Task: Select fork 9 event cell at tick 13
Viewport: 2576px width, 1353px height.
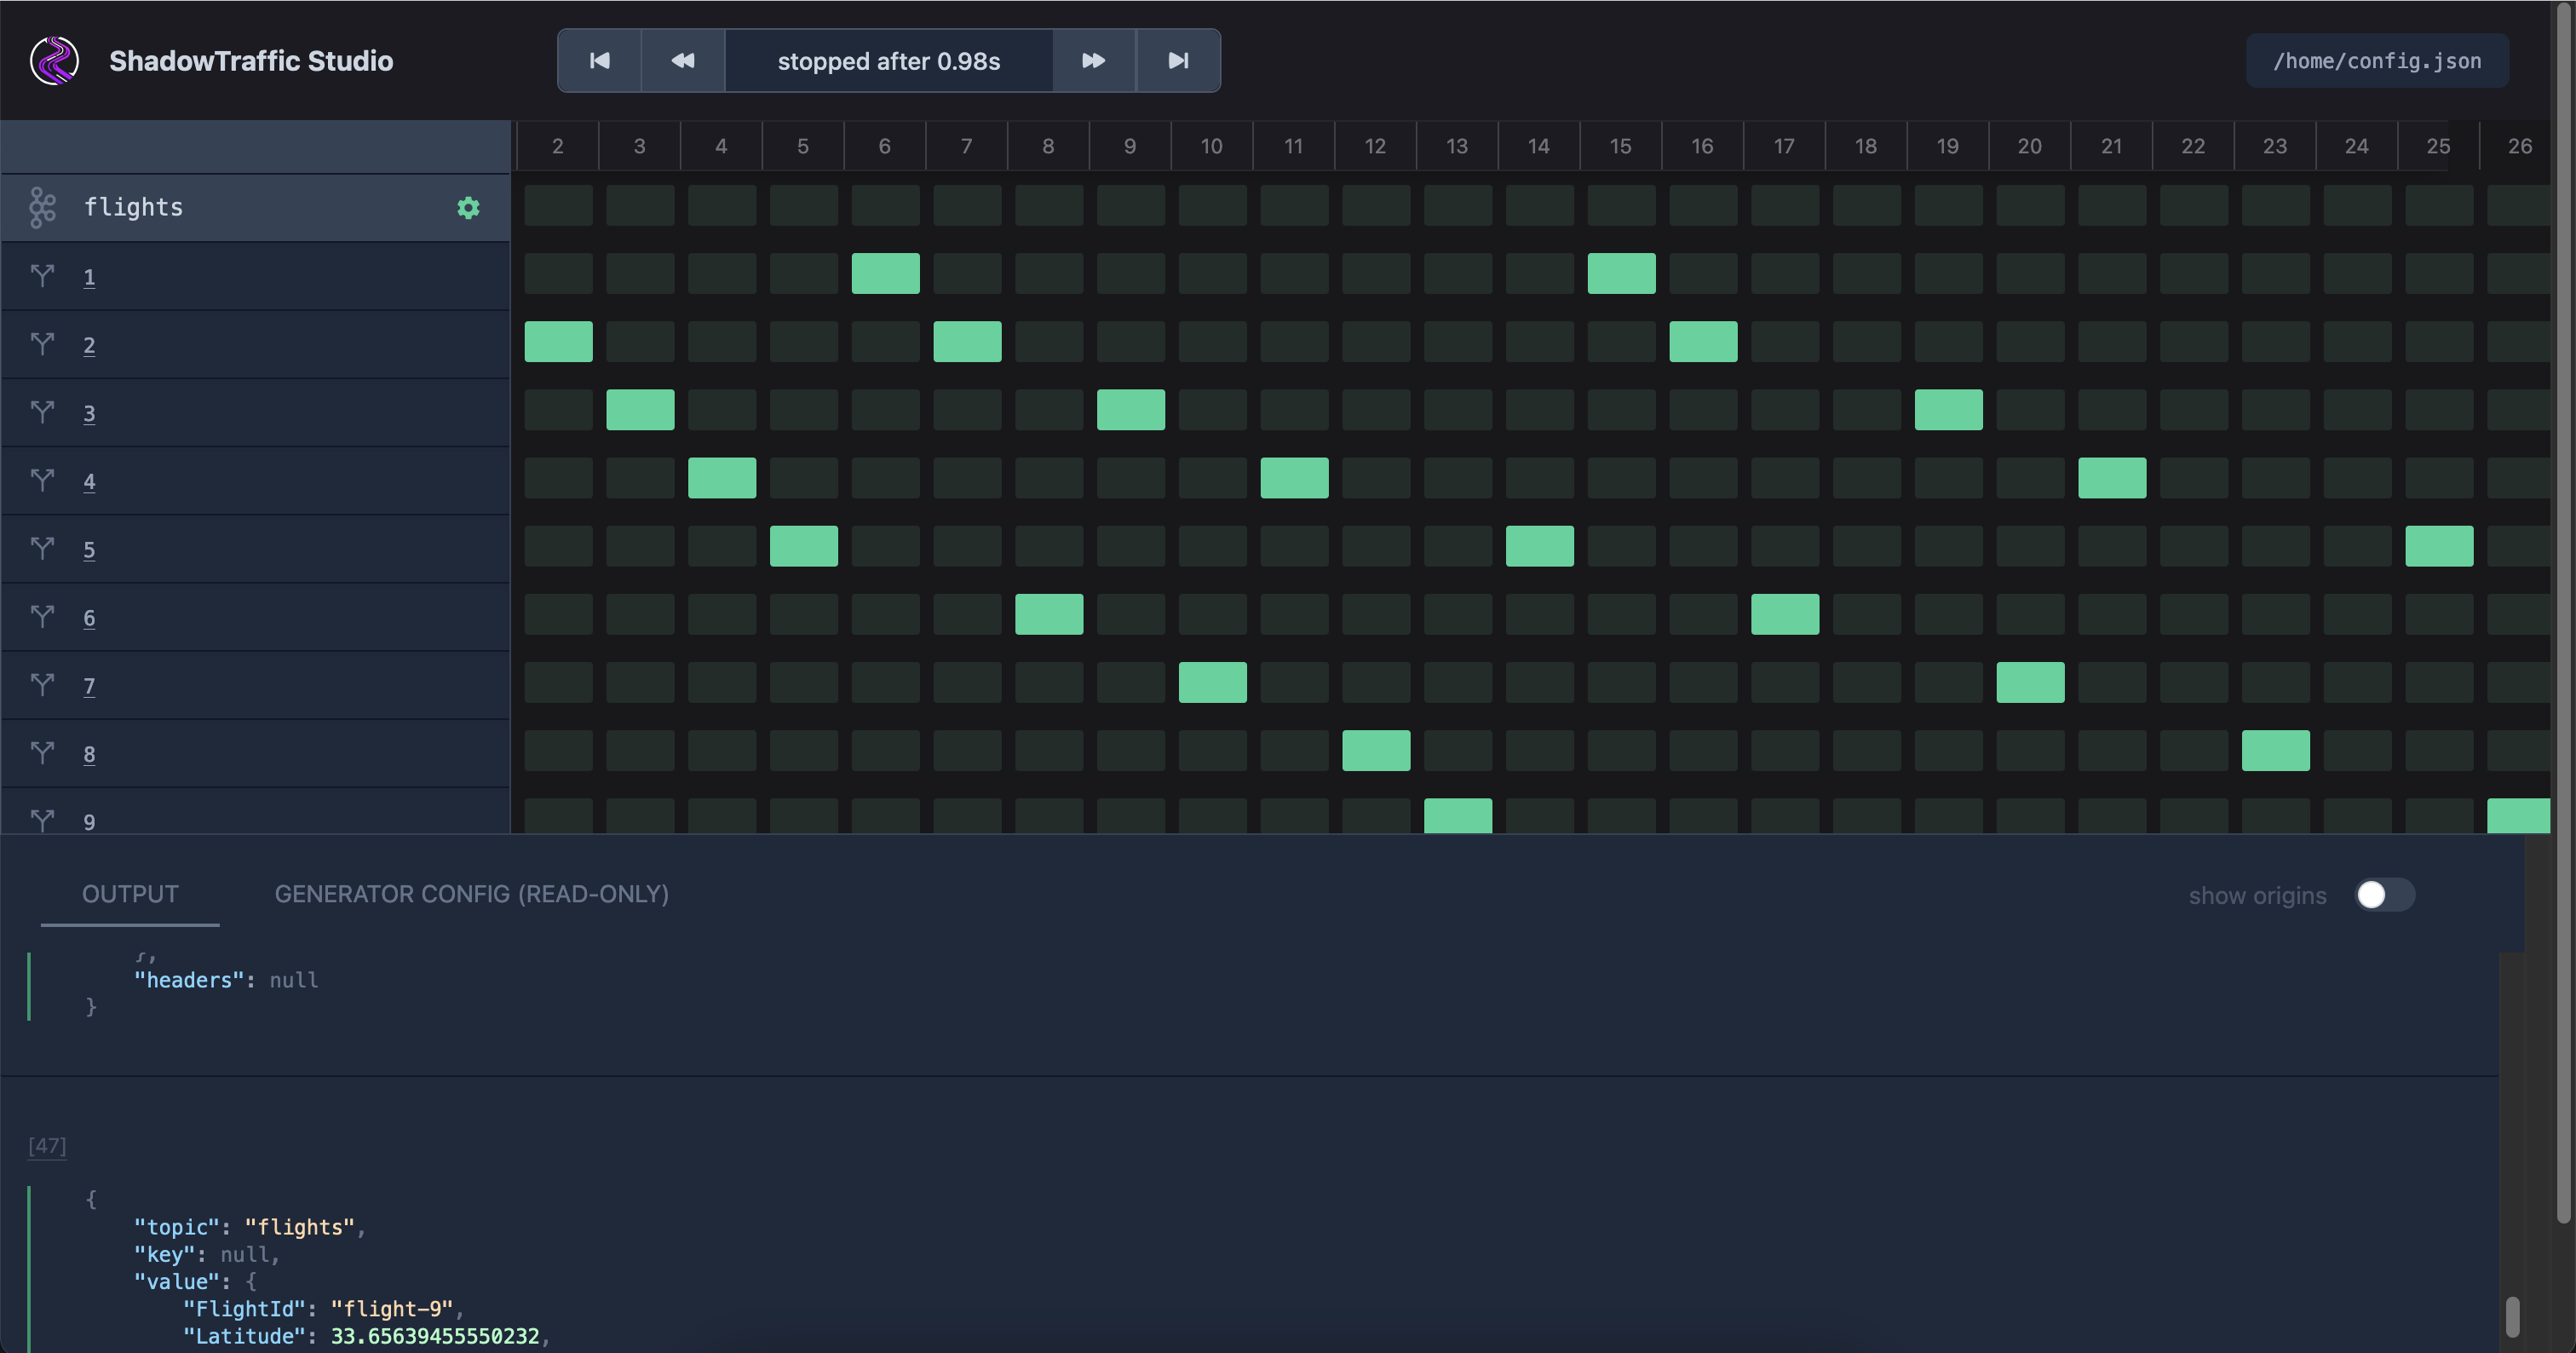Action: click(1458, 815)
